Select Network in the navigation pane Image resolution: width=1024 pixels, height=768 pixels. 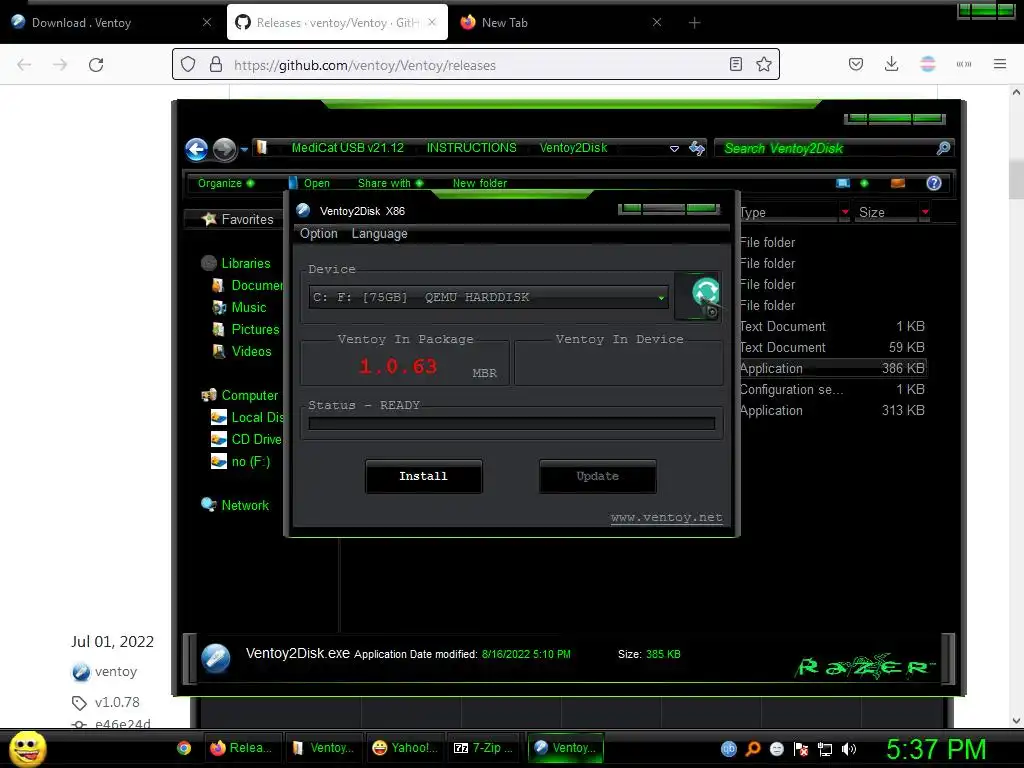tap(235, 505)
